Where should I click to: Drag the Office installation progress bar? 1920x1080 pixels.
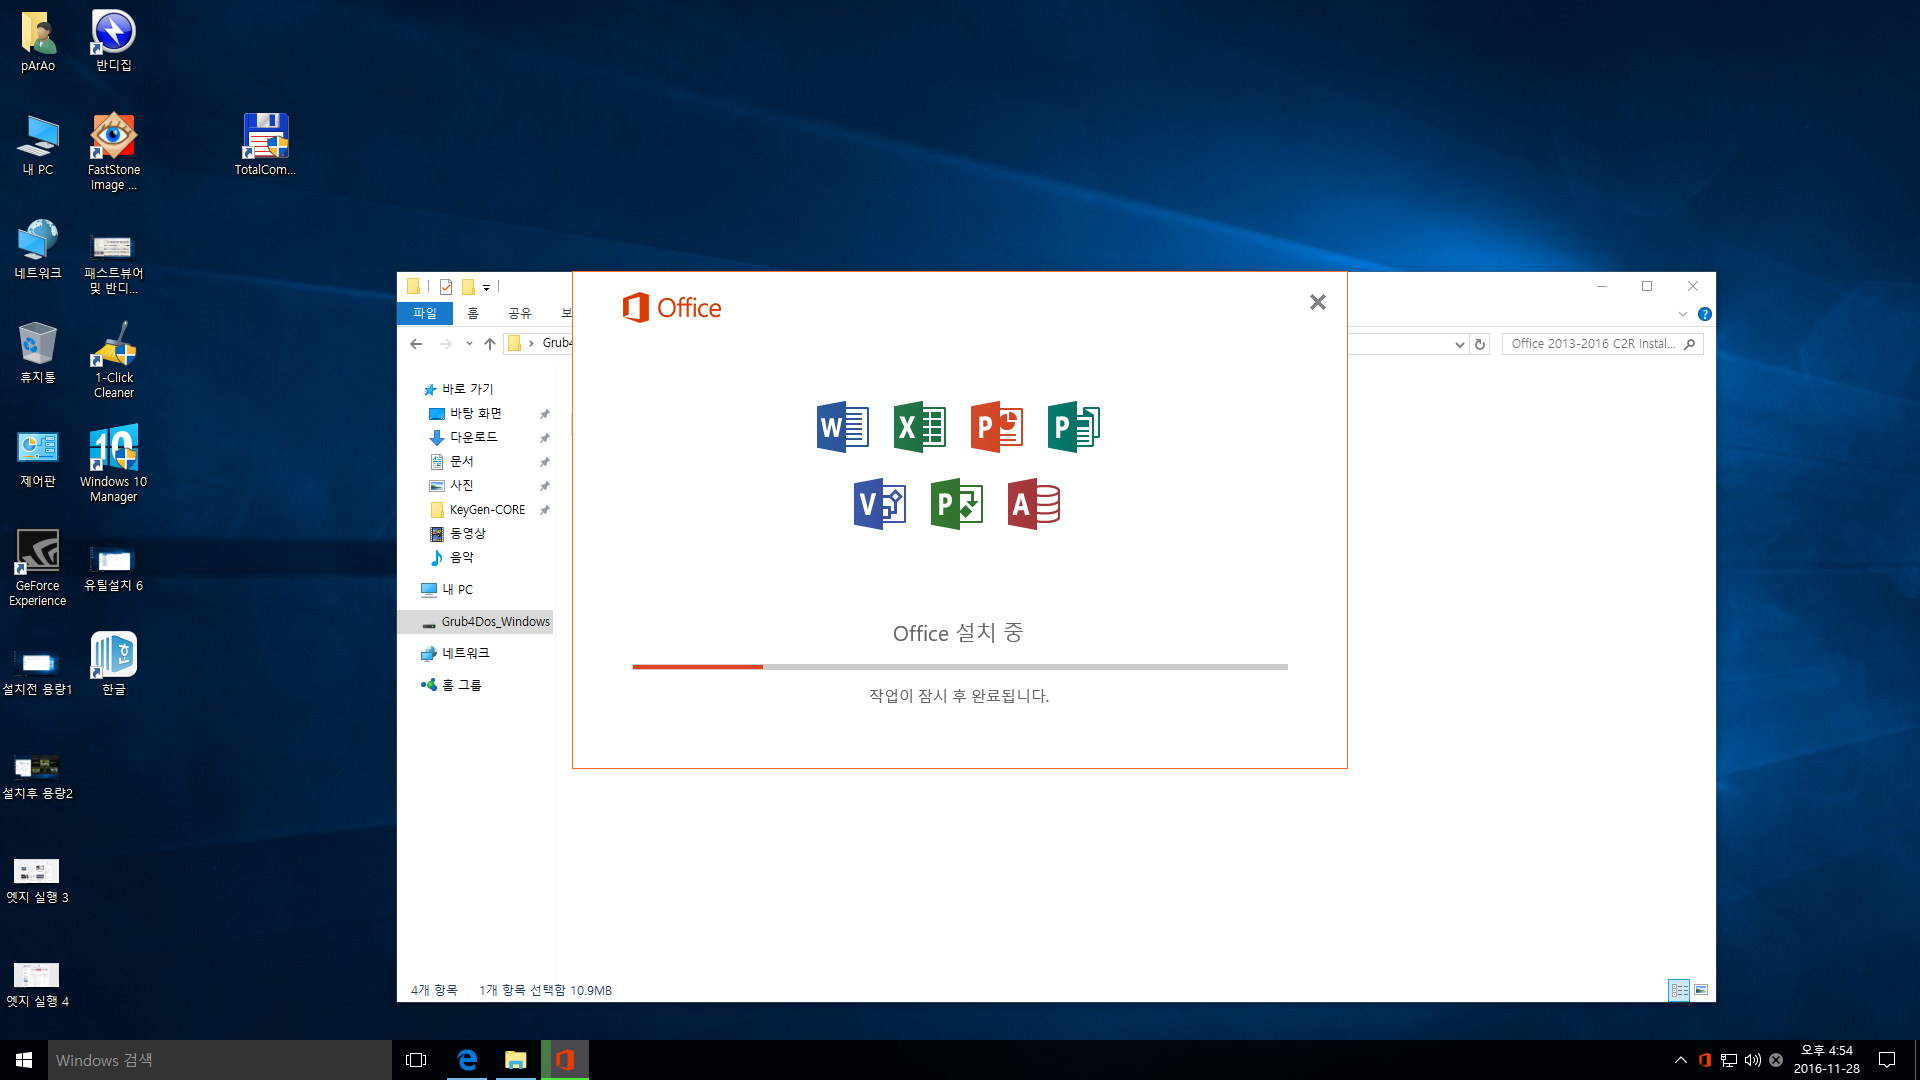959,666
